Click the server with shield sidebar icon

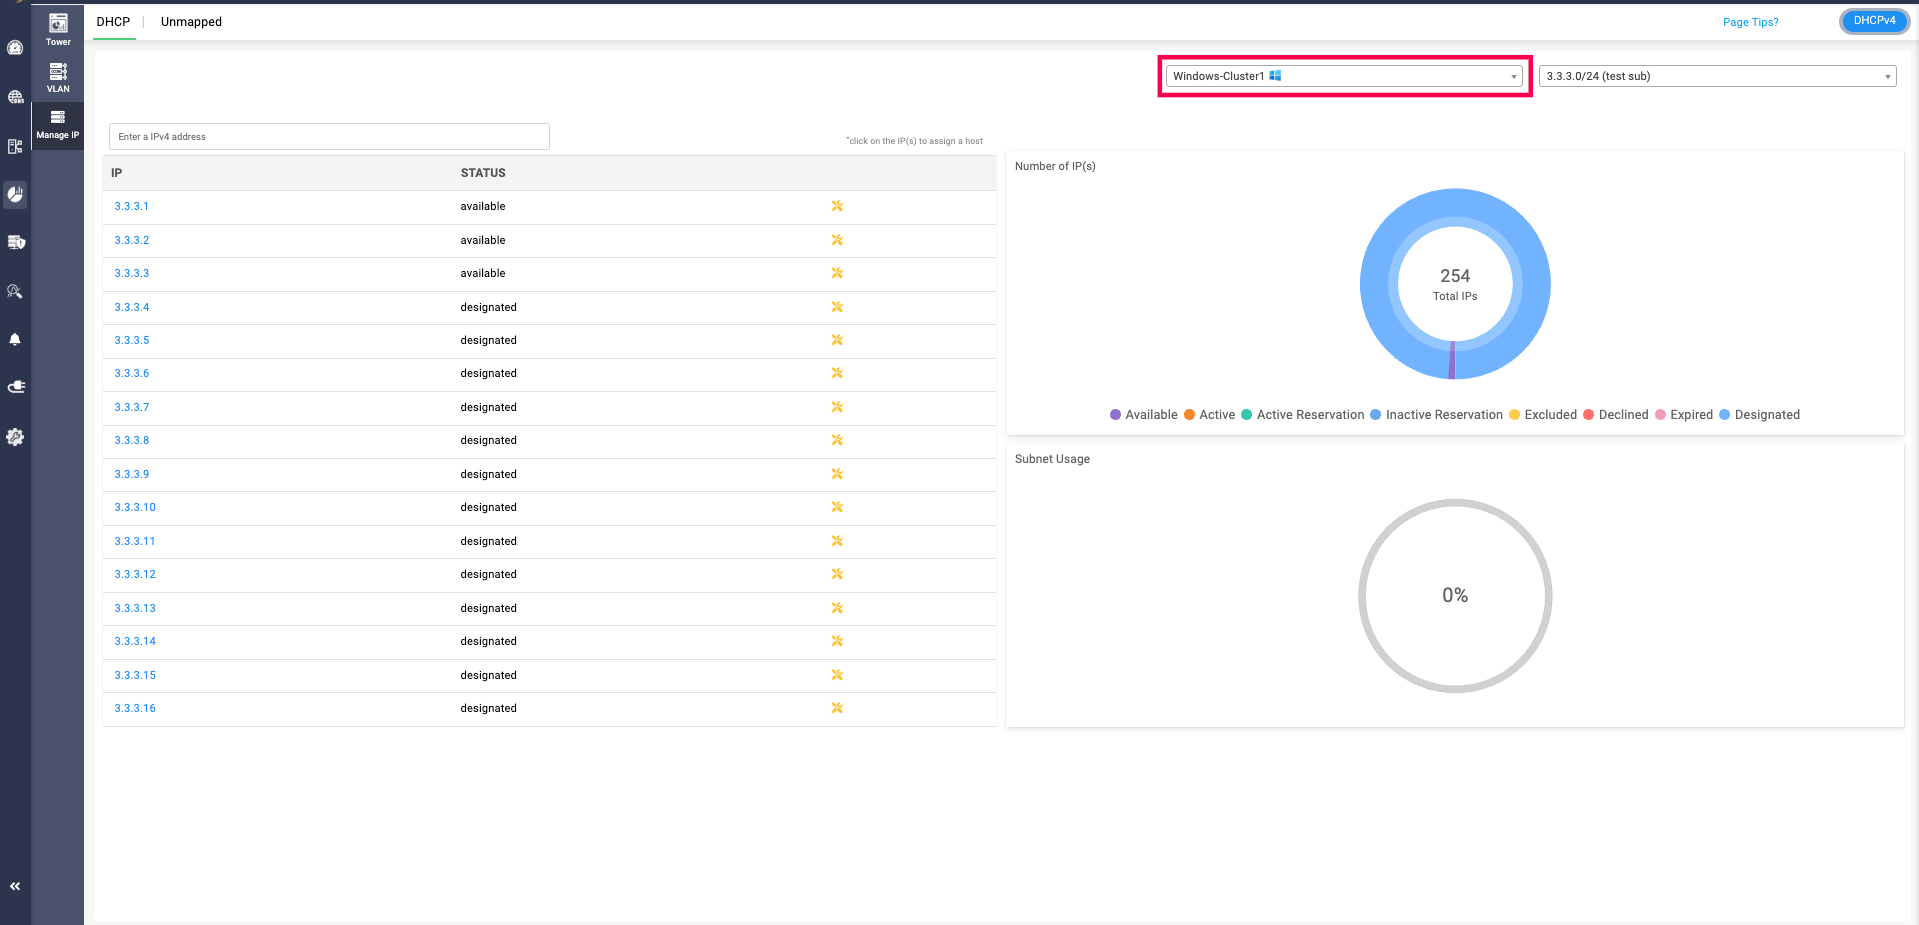(15, 242)
